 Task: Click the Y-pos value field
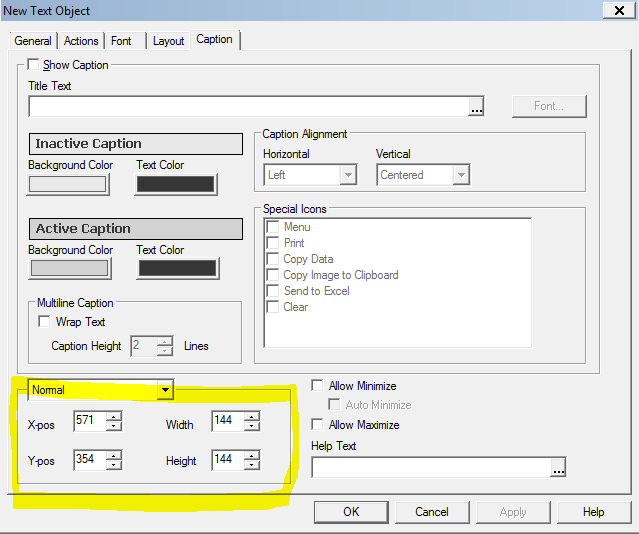[x=90, y=460]
